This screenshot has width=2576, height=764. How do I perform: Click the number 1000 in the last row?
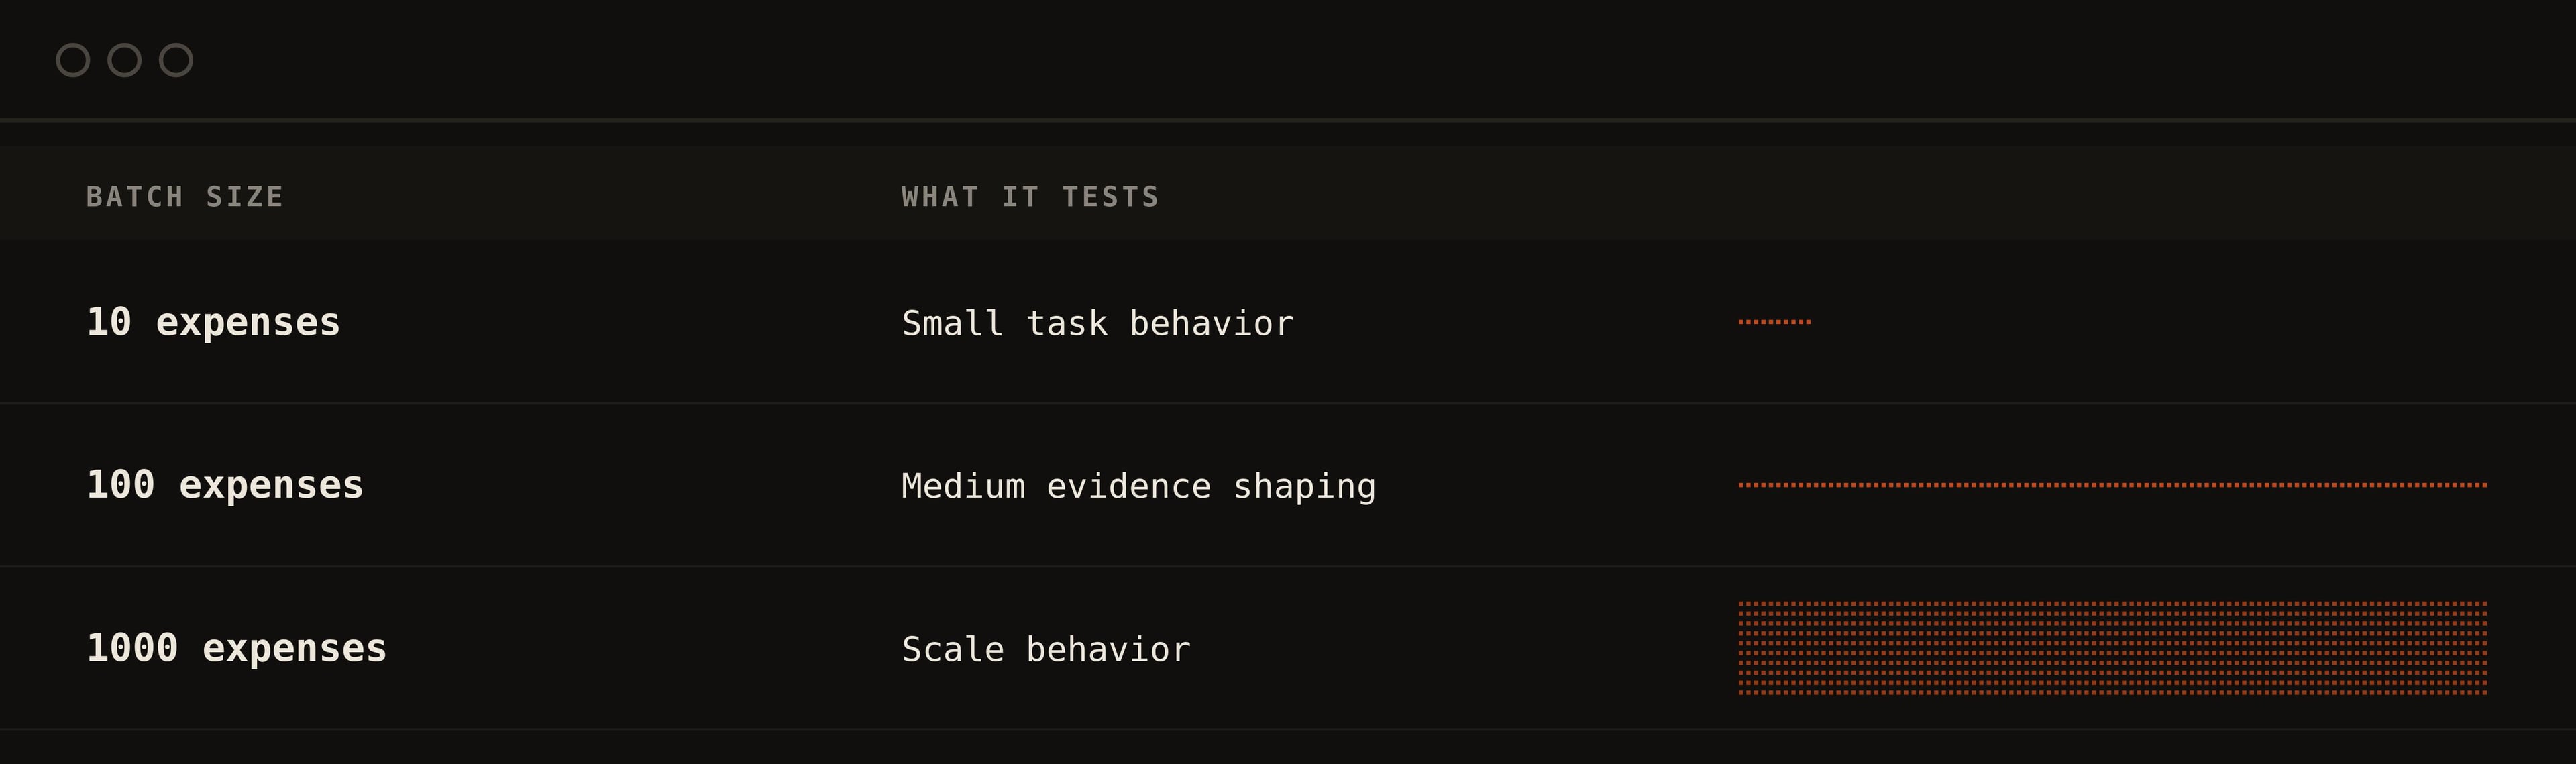[132, 648]
